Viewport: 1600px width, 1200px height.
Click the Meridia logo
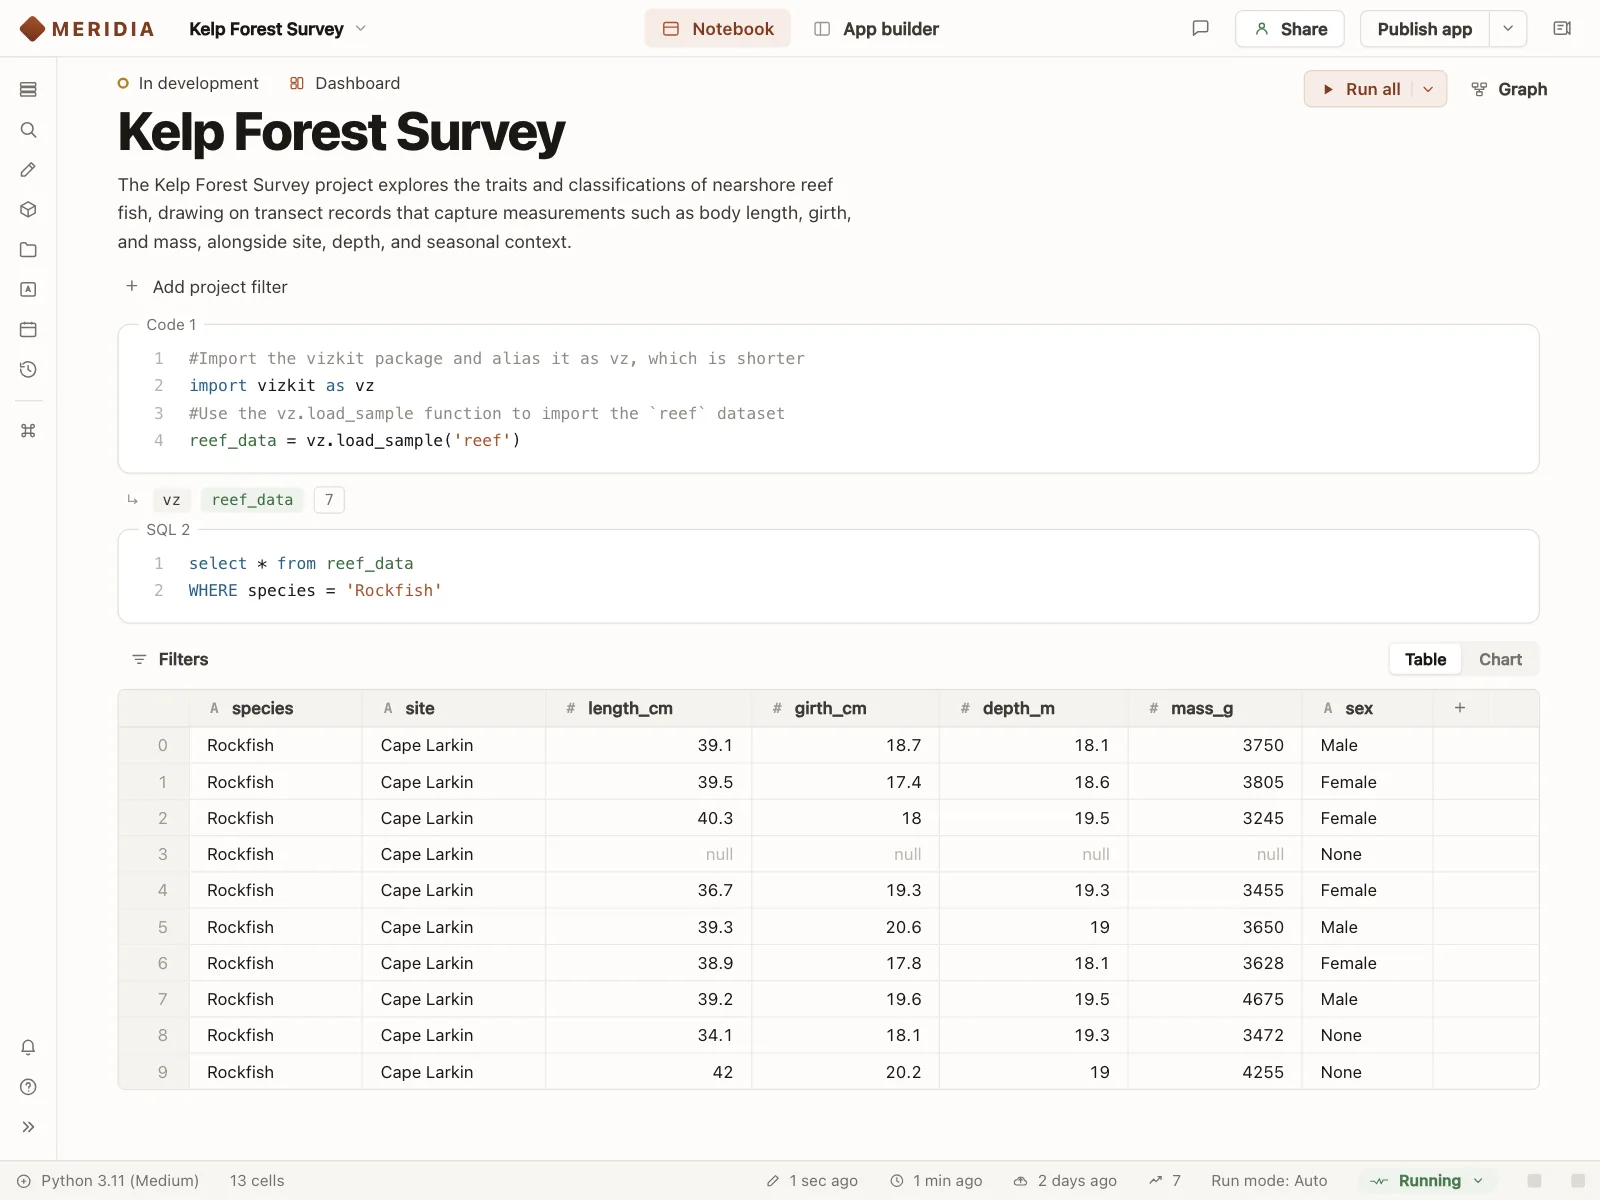[87, 29]
